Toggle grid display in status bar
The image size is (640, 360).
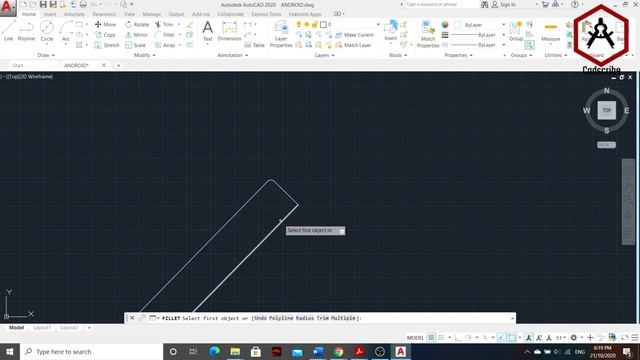pyautogui.click(x=431, y=338)
